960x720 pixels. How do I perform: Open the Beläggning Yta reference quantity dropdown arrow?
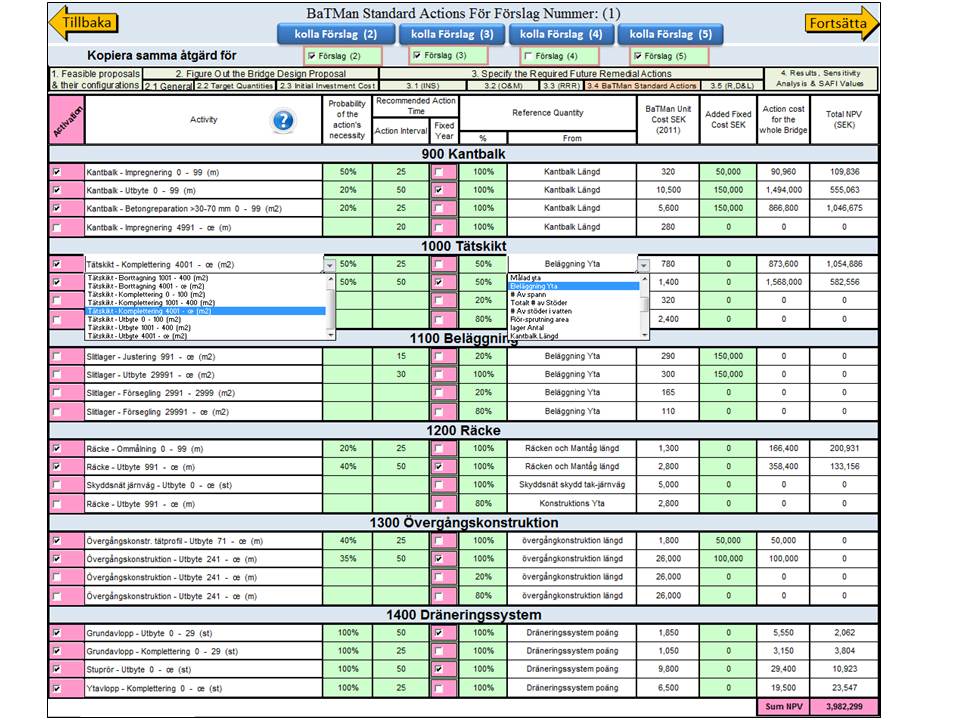coord(643,265)
